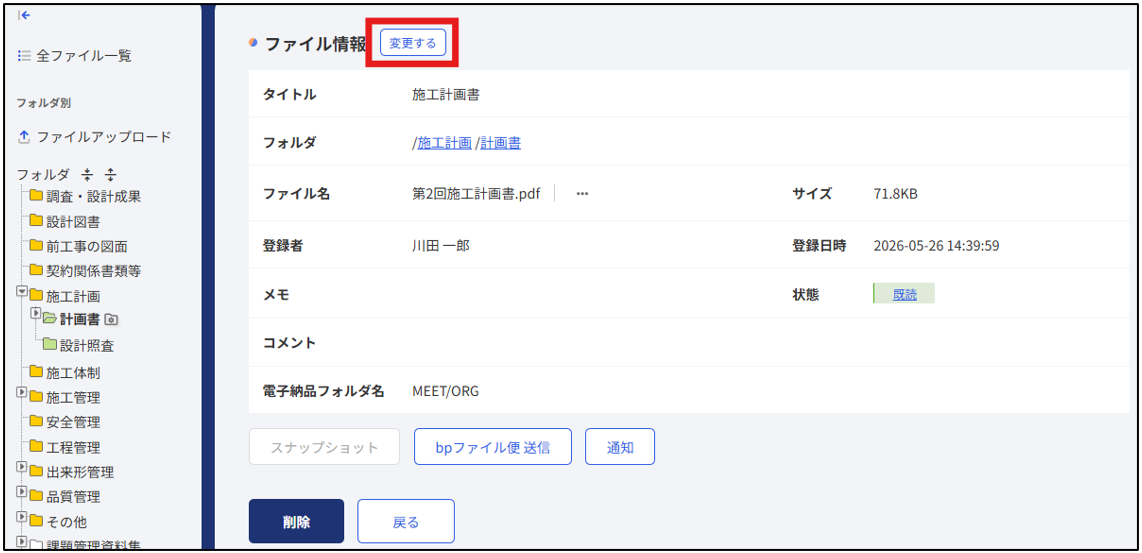Expand the 計画書 subfolder node

pos(36,313)
